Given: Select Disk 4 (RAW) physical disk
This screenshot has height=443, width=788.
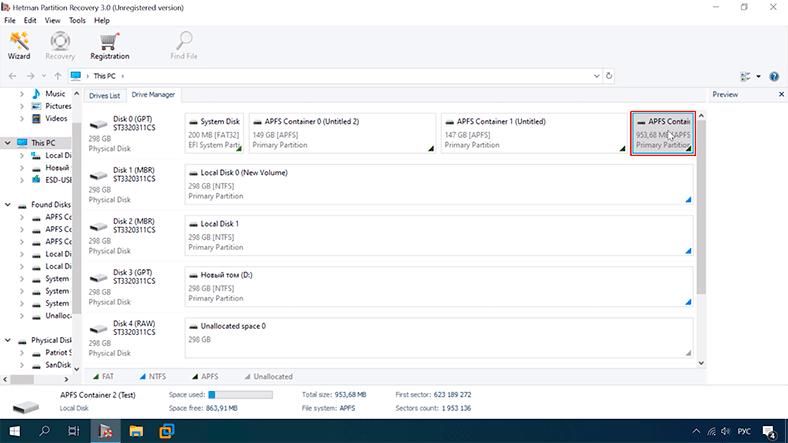Looking at the screenshot, I should [133, 338].
